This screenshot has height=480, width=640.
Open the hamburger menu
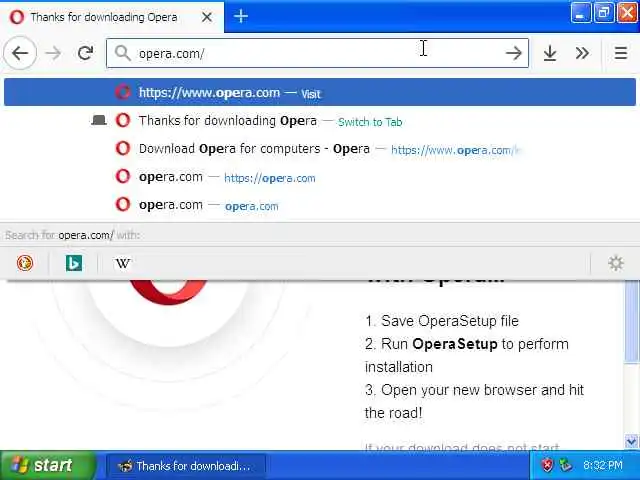[621, 53]
